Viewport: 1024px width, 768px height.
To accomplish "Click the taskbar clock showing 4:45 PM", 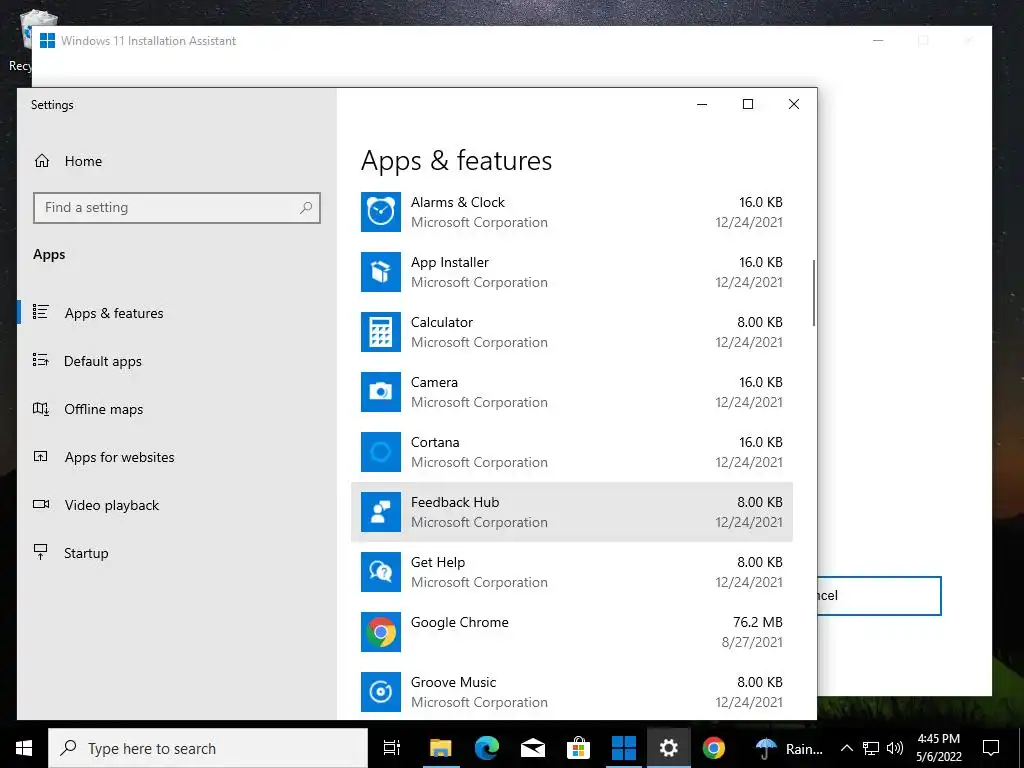I will coord(938,748).
